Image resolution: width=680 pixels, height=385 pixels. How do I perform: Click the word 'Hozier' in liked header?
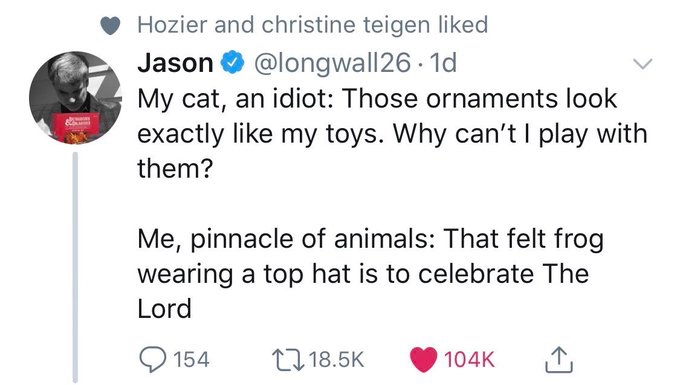pos(172,25)
